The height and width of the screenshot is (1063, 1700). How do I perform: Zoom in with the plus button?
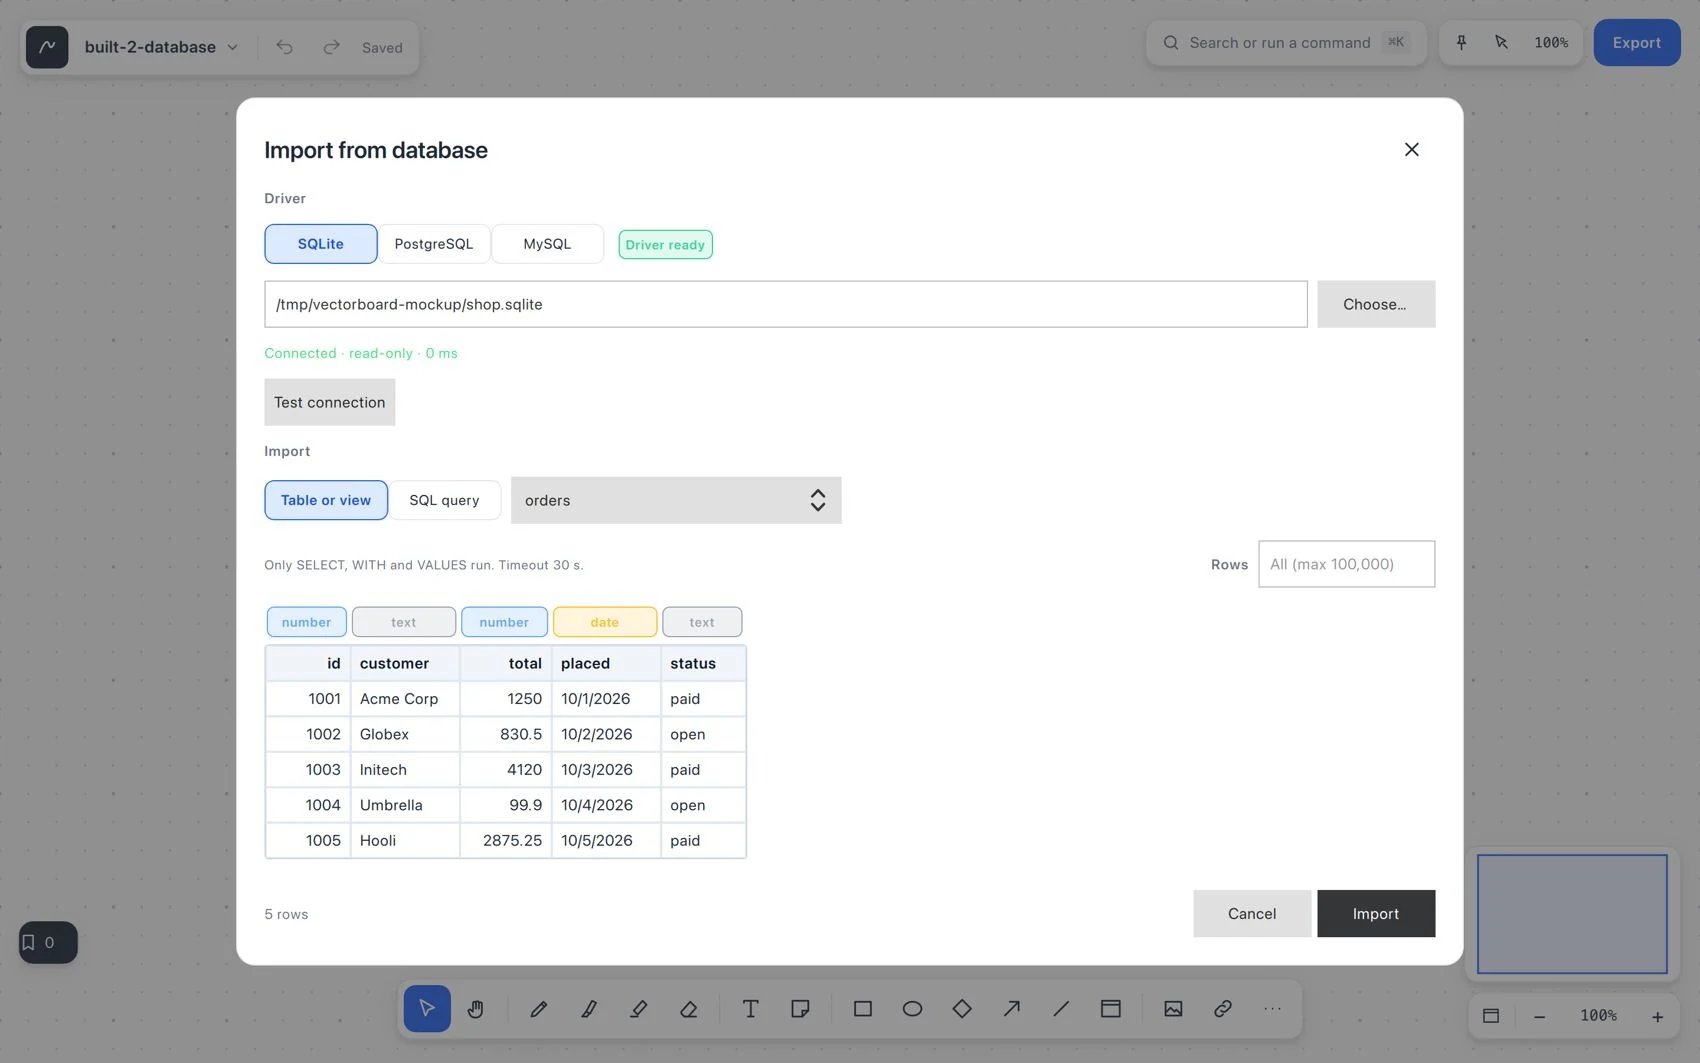[x=1657, y=1016]
